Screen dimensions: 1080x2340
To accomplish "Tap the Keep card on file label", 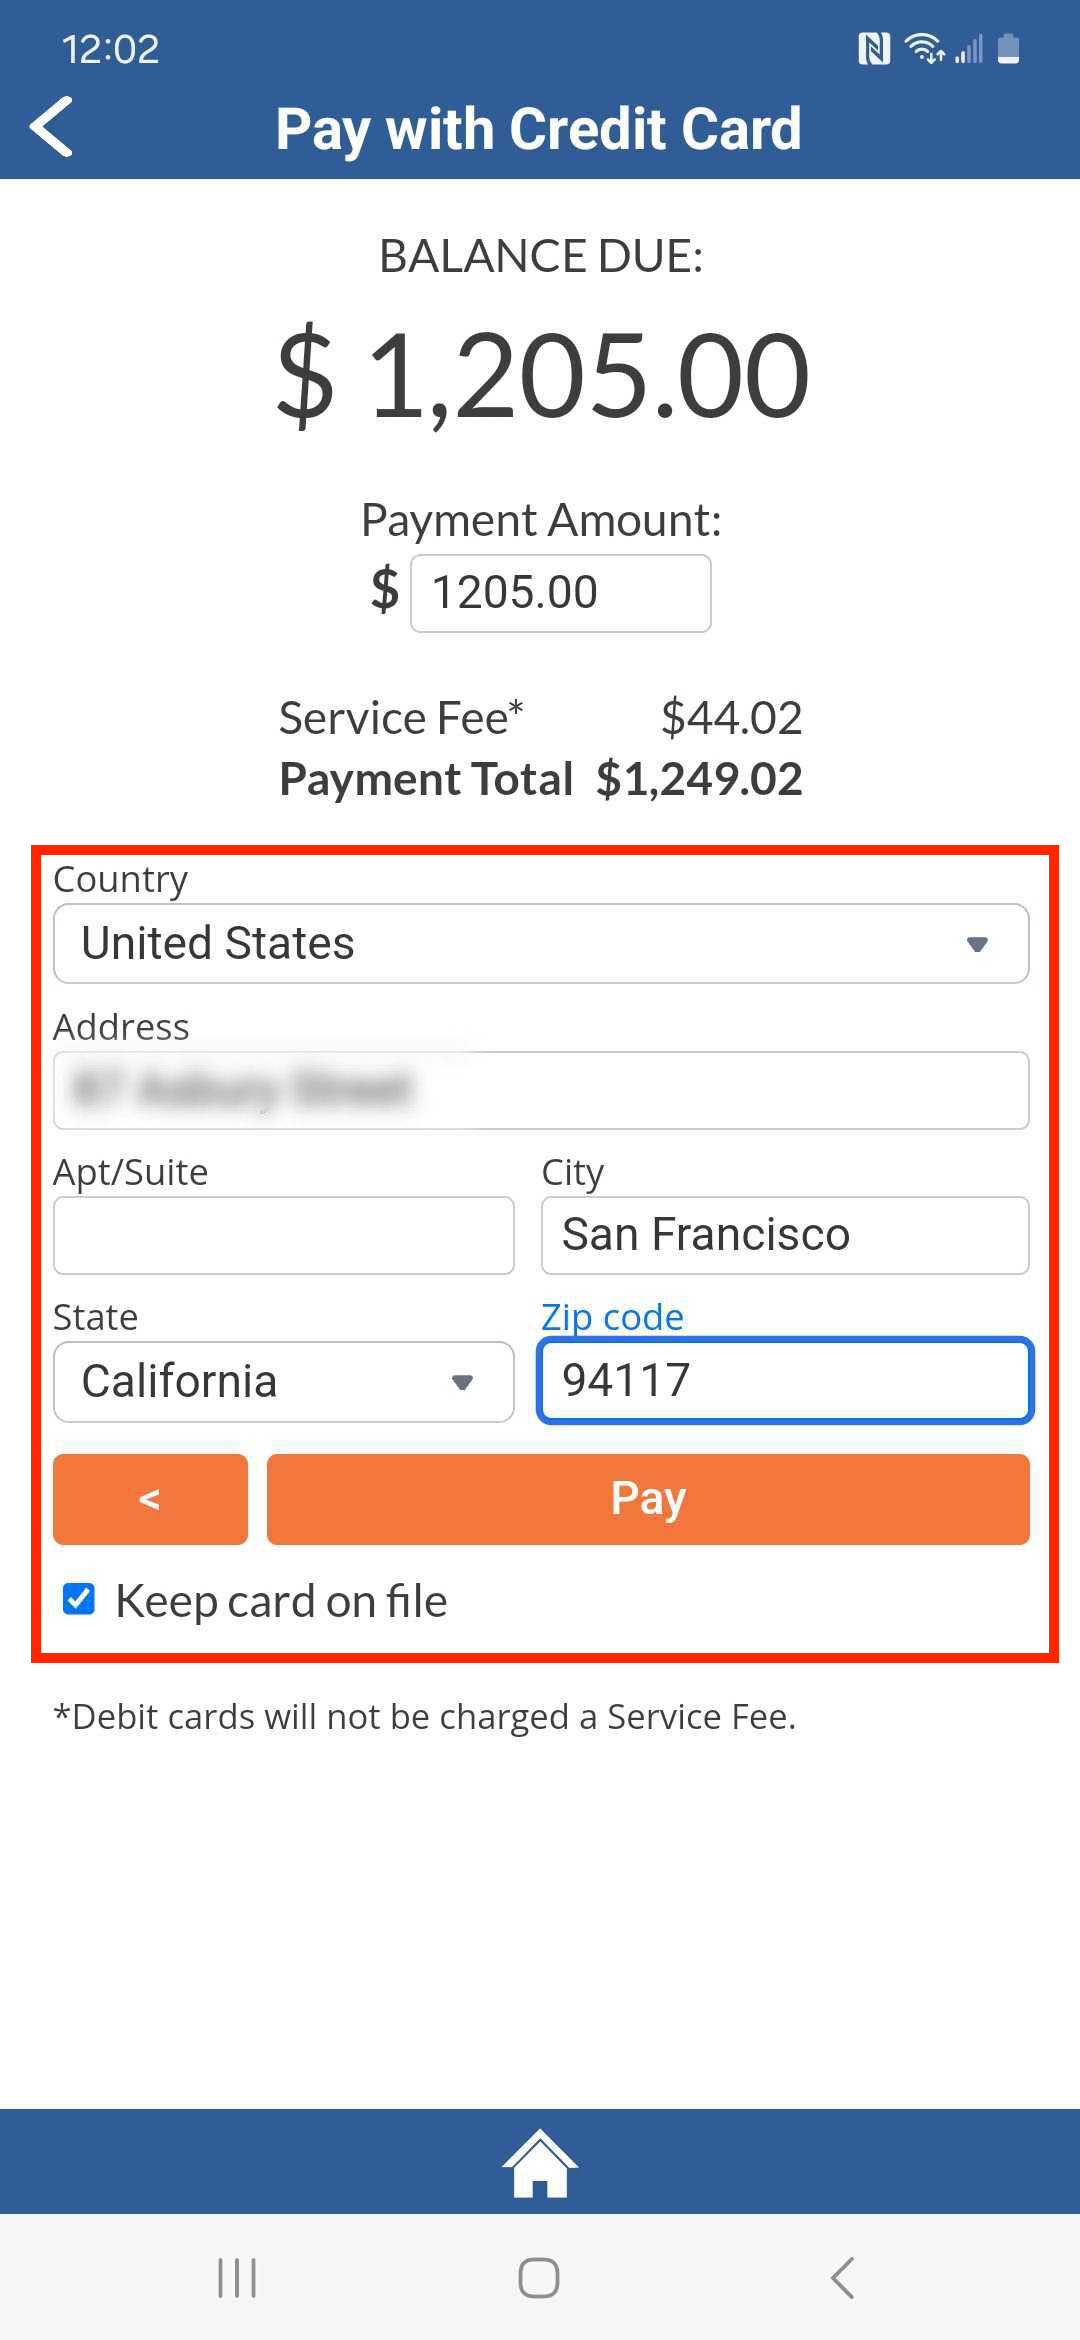I will tap(281, 1601).
